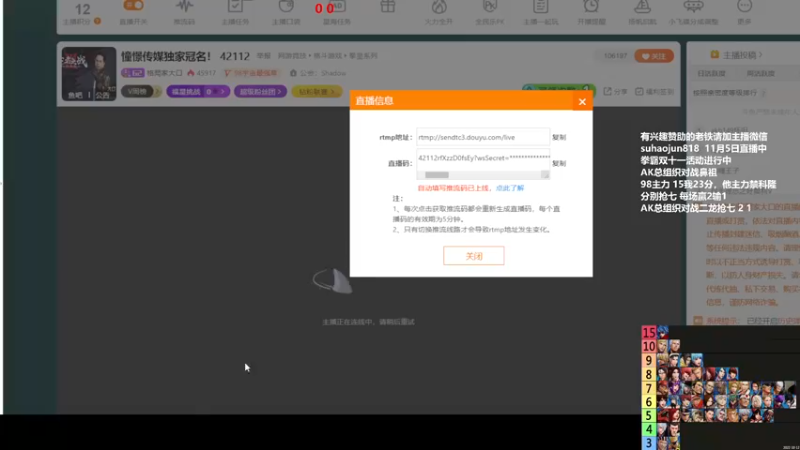Click the 主播口袋 wallet icon
The image size is (800, 450).
point(286,7)
